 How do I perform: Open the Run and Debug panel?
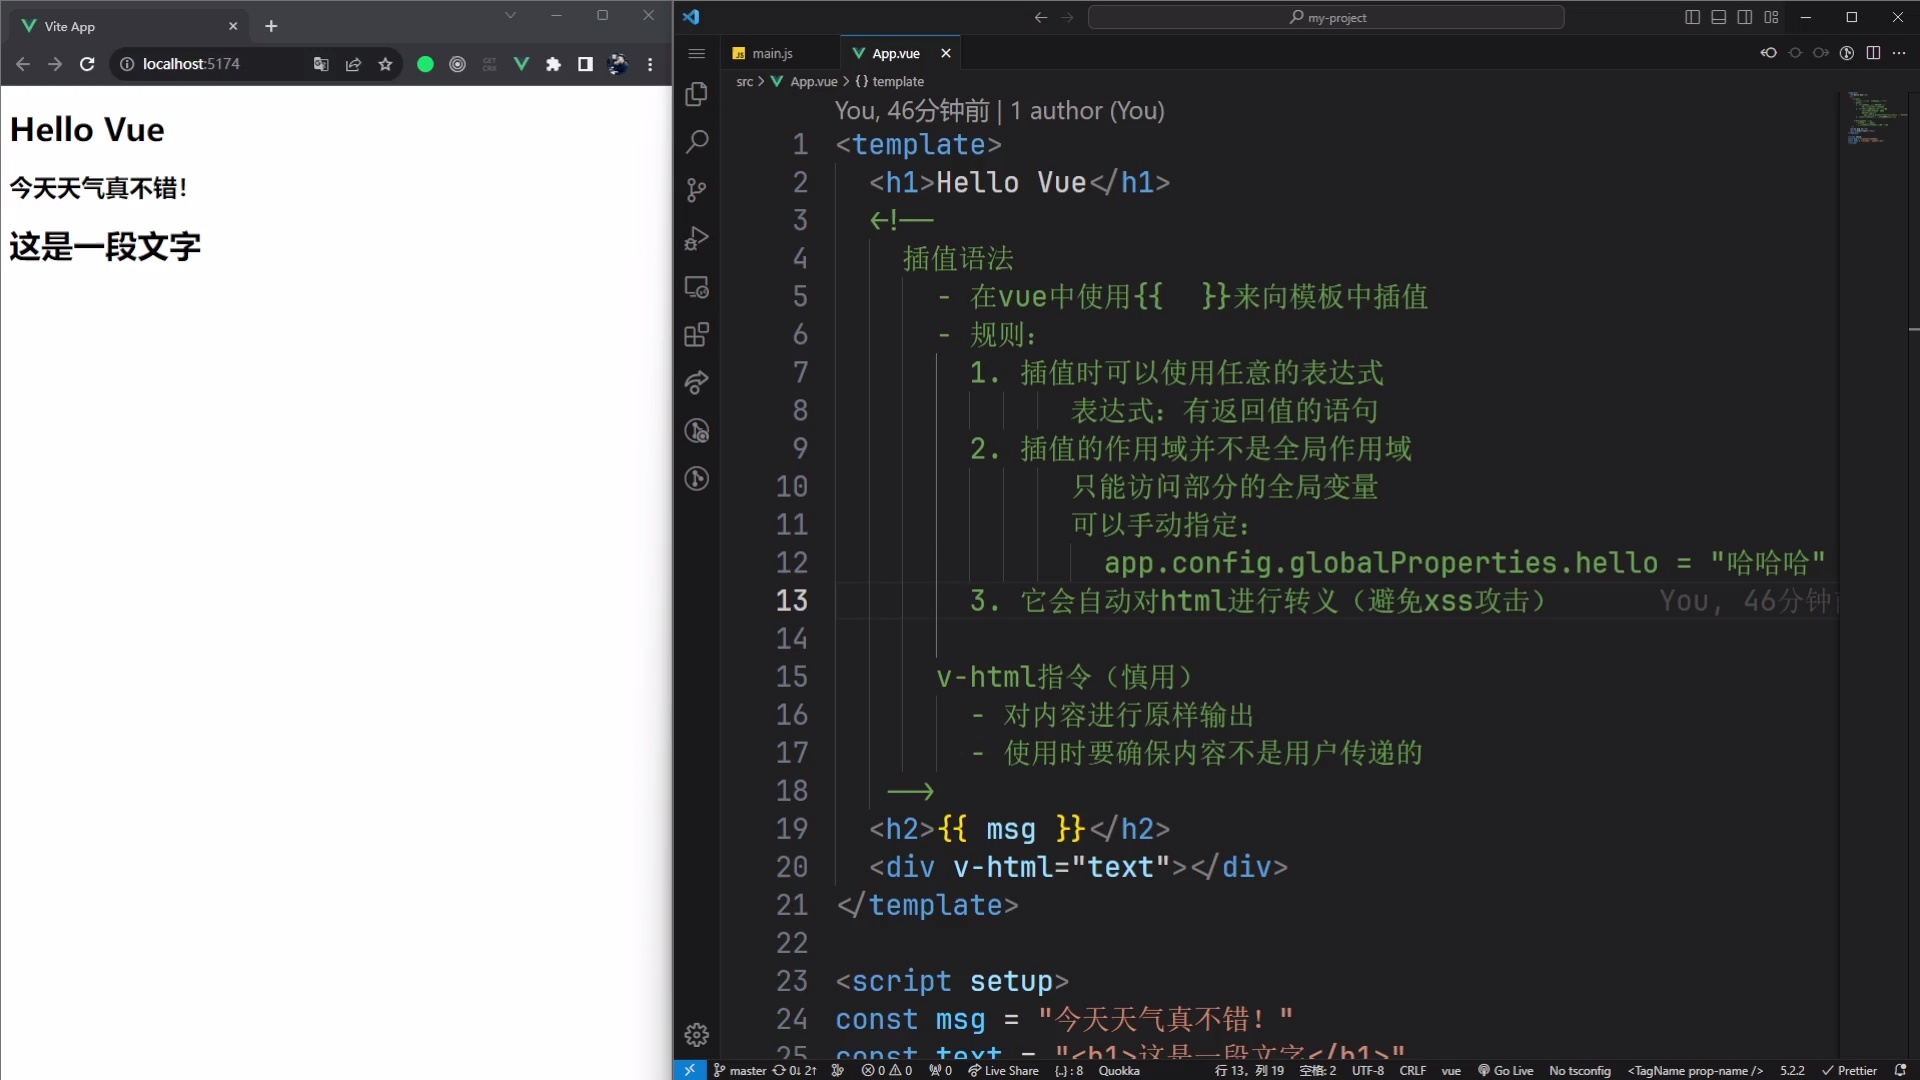697,238
